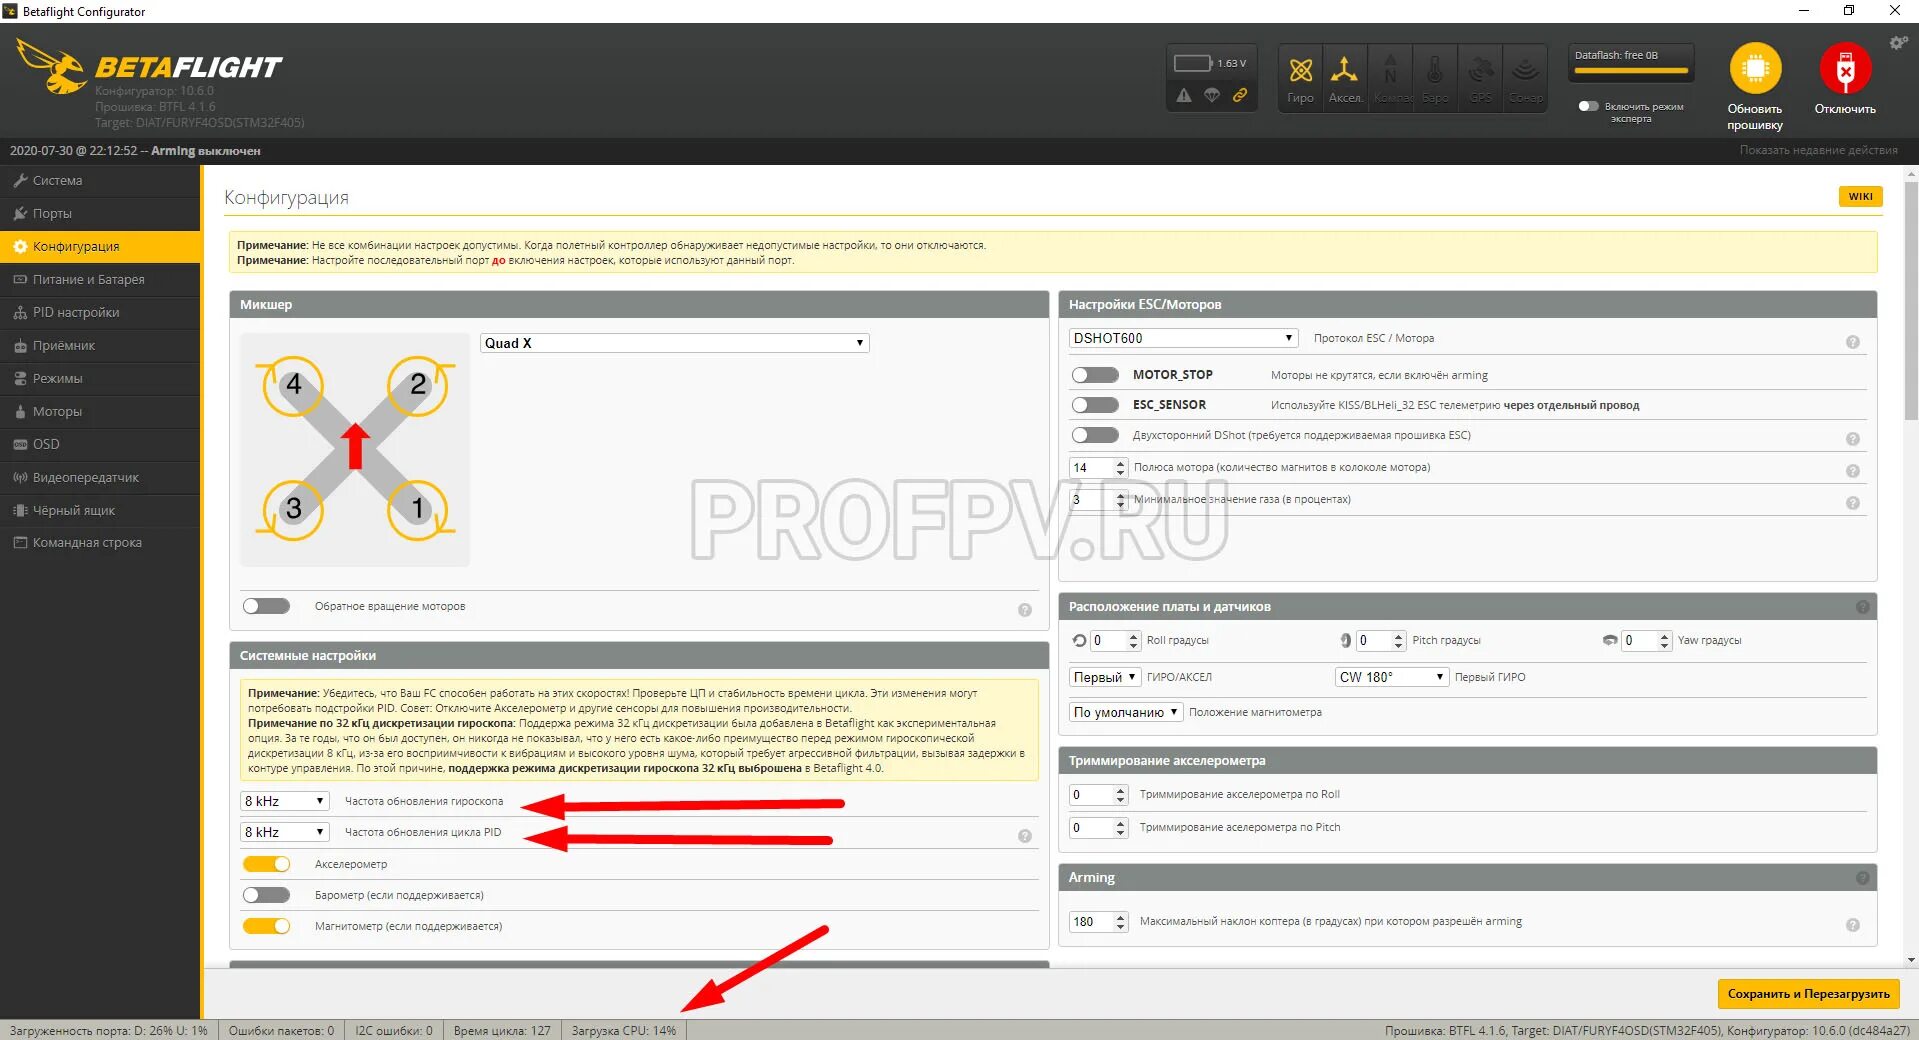Screen dimensions: 1919x1040
Task: Open the CW 180° gyro alignment dropdown
Action: pos(1392,677)
